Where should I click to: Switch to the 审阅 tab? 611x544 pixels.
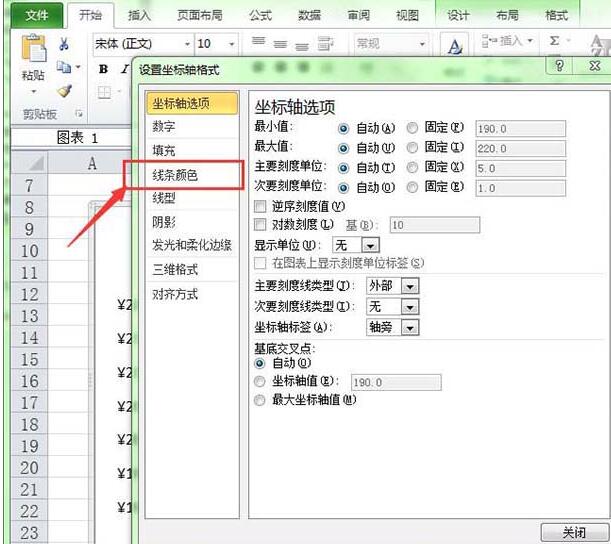(x=358, y=16)
